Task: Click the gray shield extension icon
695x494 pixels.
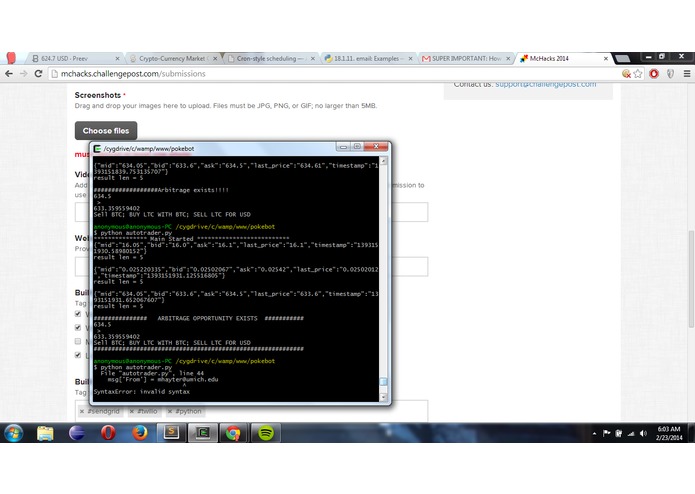Action: pyautogui.click(x=670, y=74)
